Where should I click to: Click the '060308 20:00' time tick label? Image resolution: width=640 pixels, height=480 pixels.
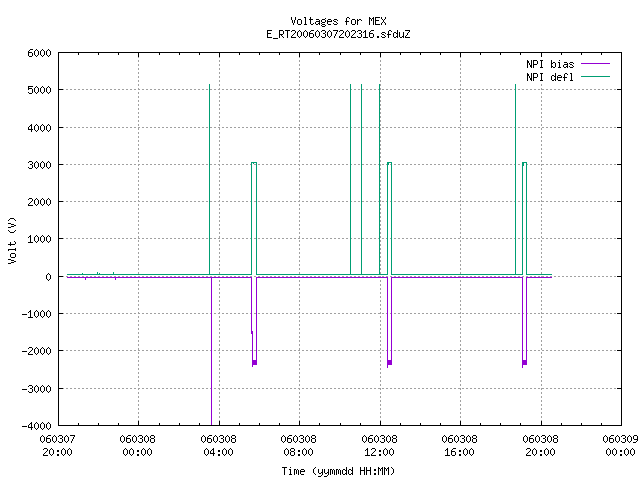[x=540, y=446]
